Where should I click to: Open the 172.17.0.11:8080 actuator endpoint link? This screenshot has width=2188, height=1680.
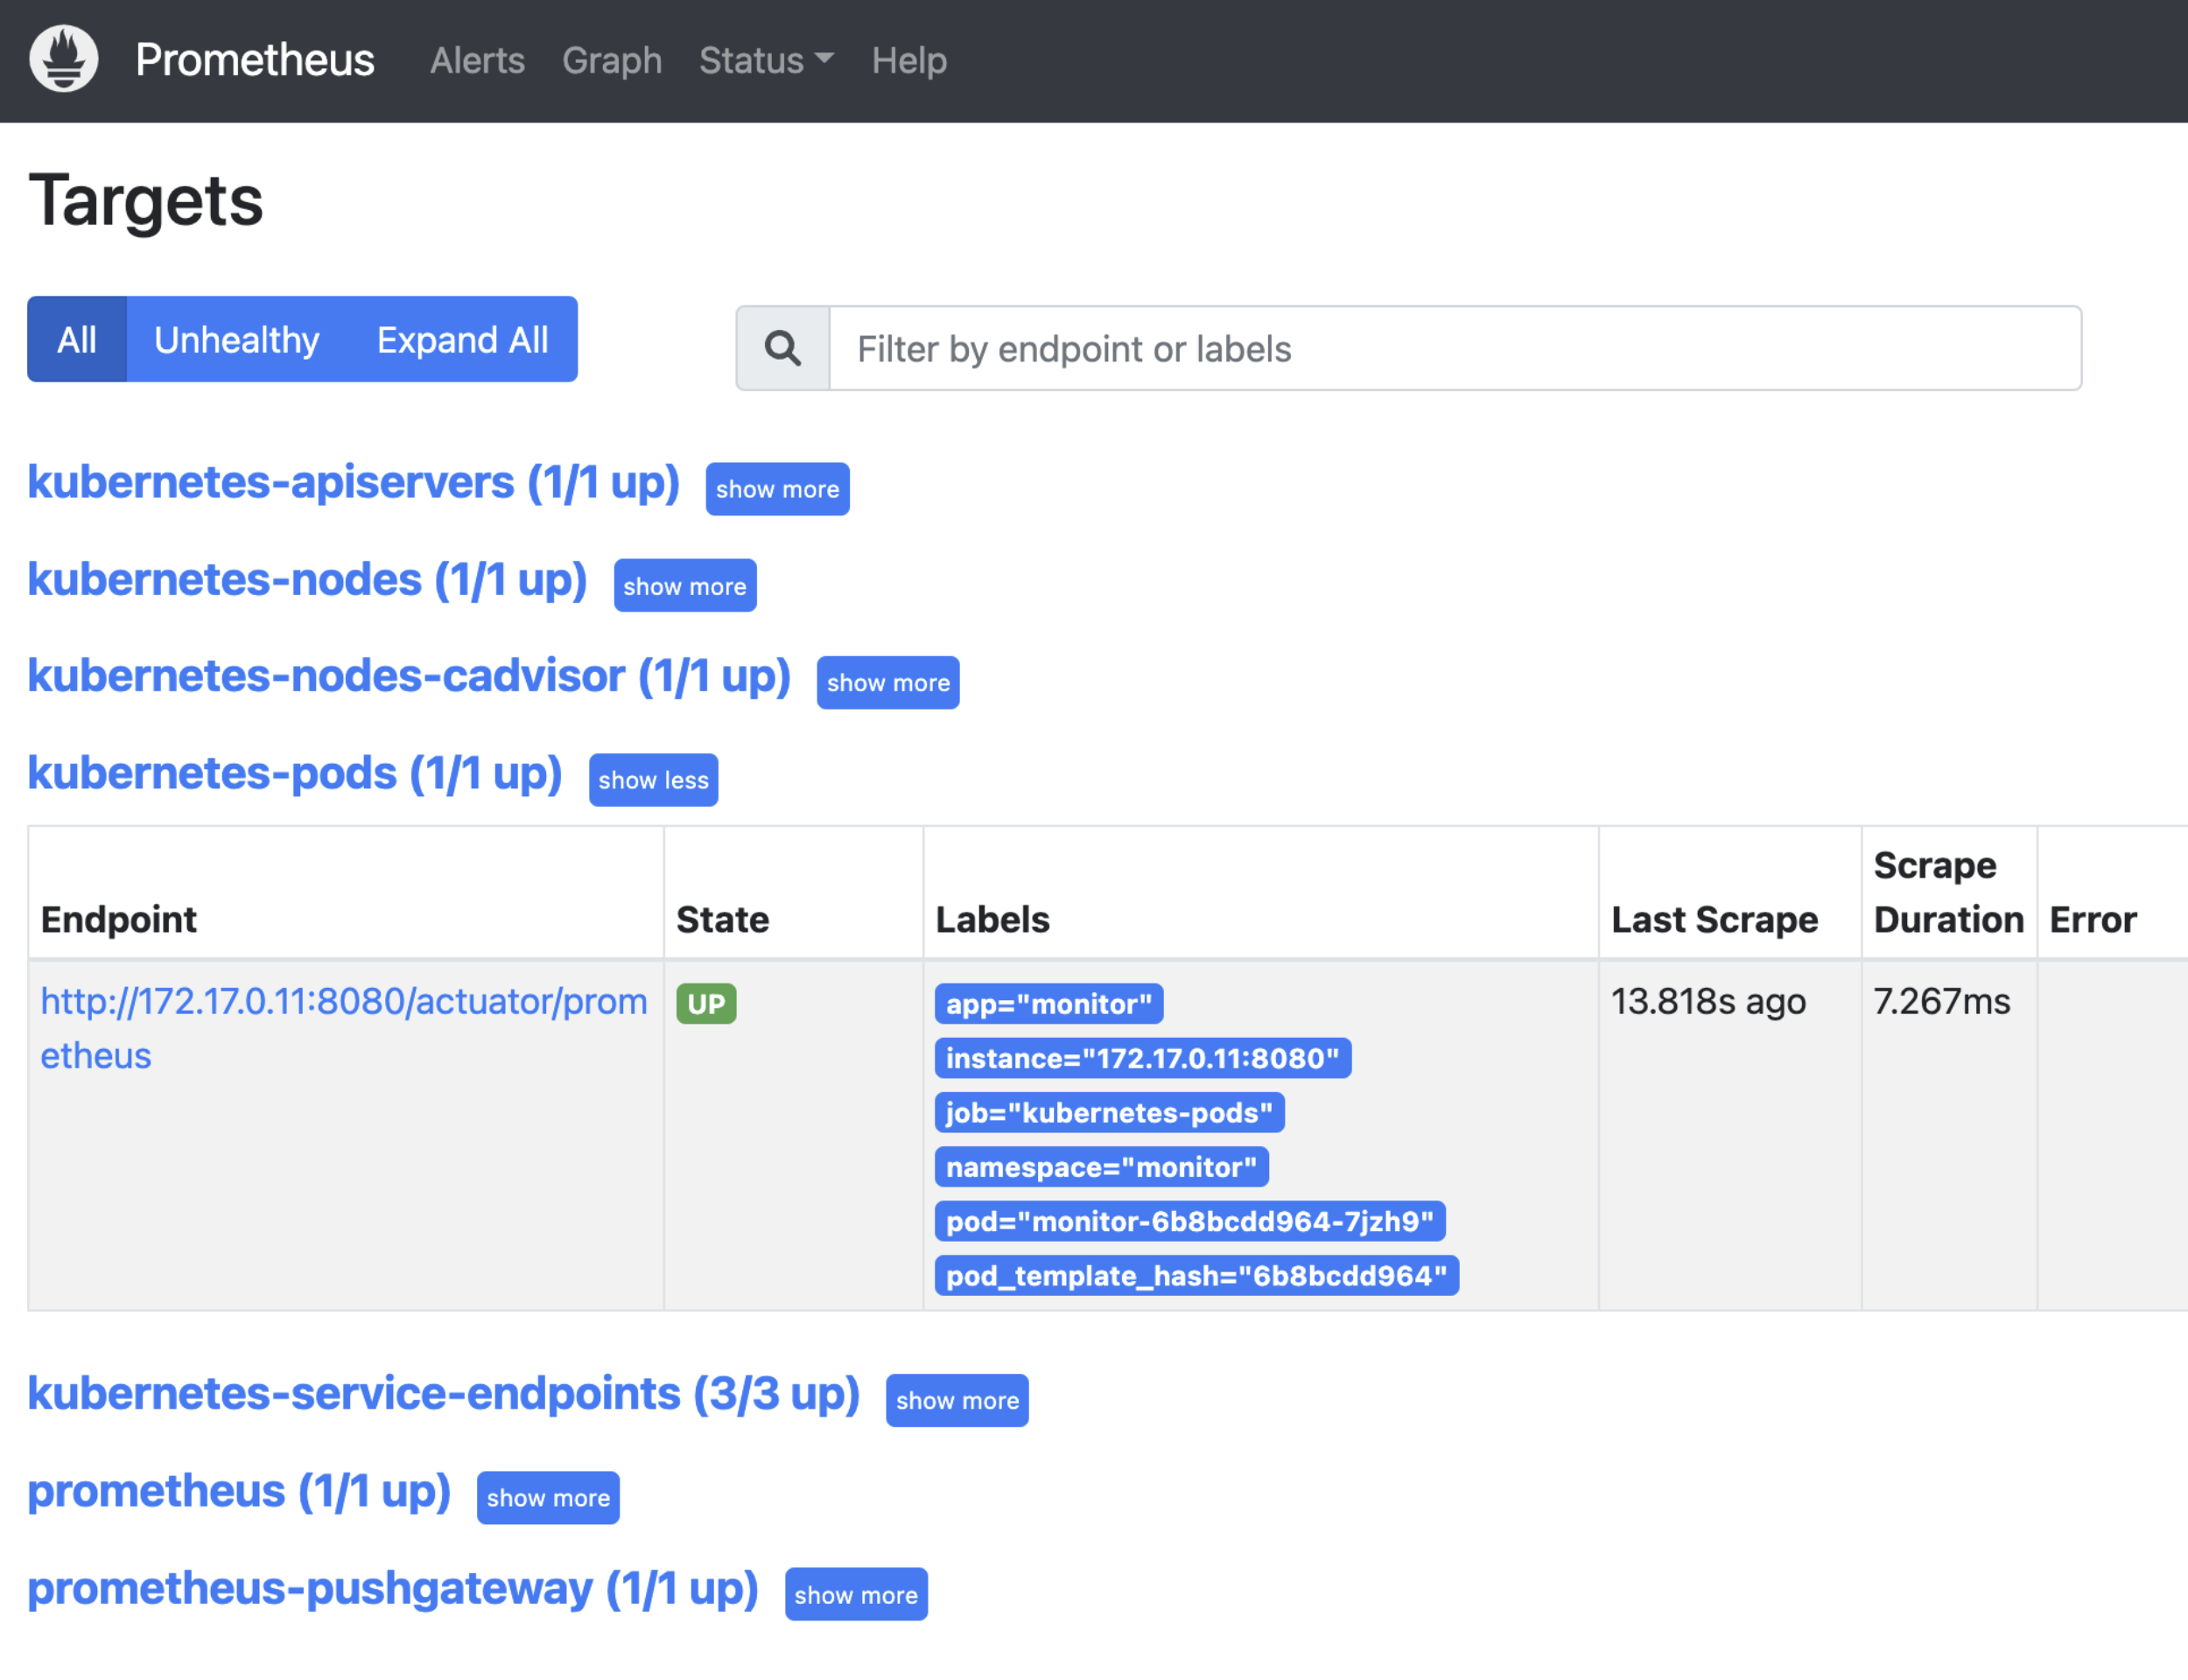[343, 1028]
